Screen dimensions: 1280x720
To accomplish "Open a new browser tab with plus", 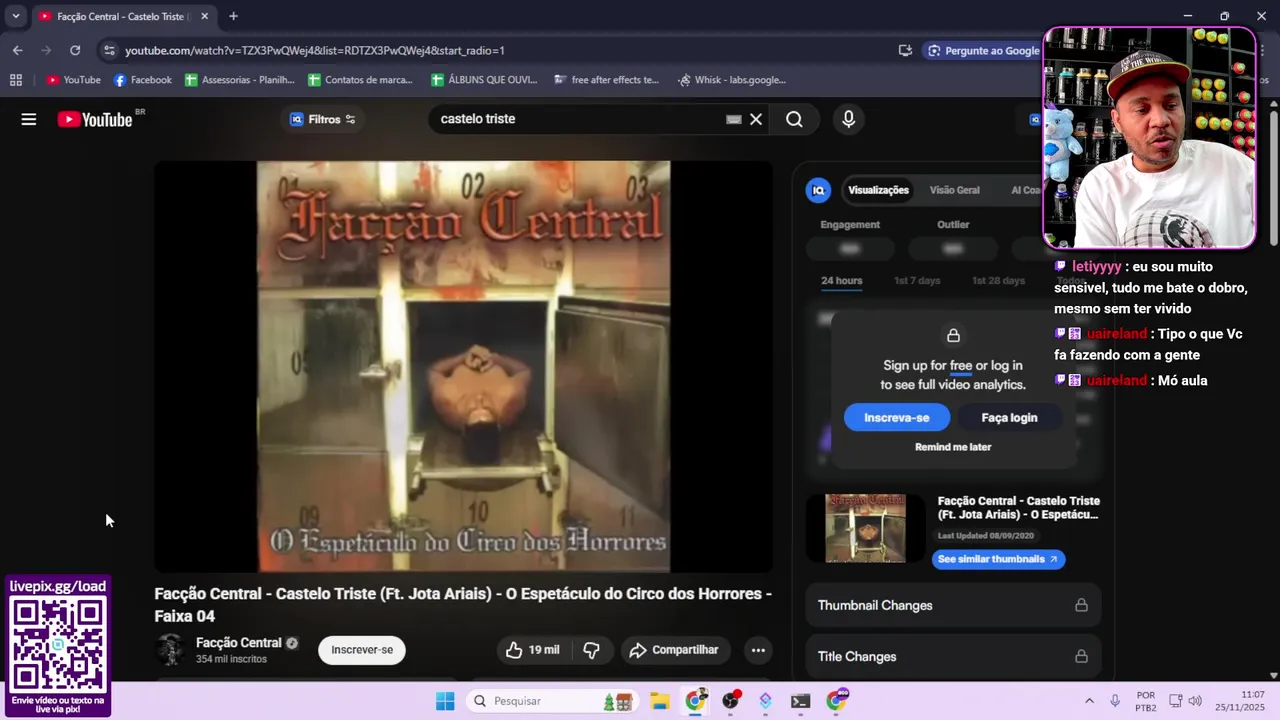I will point(233,16).
